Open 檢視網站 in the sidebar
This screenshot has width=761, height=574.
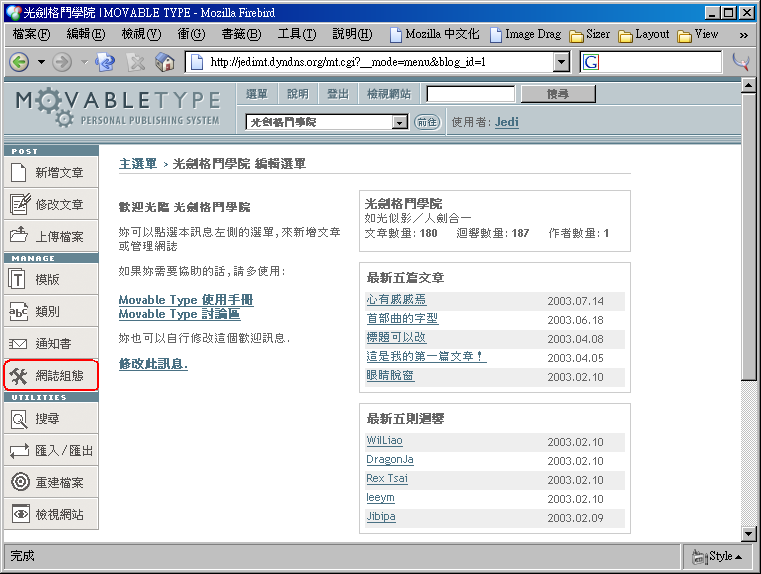pyautogui.click(x=51, y=514)
